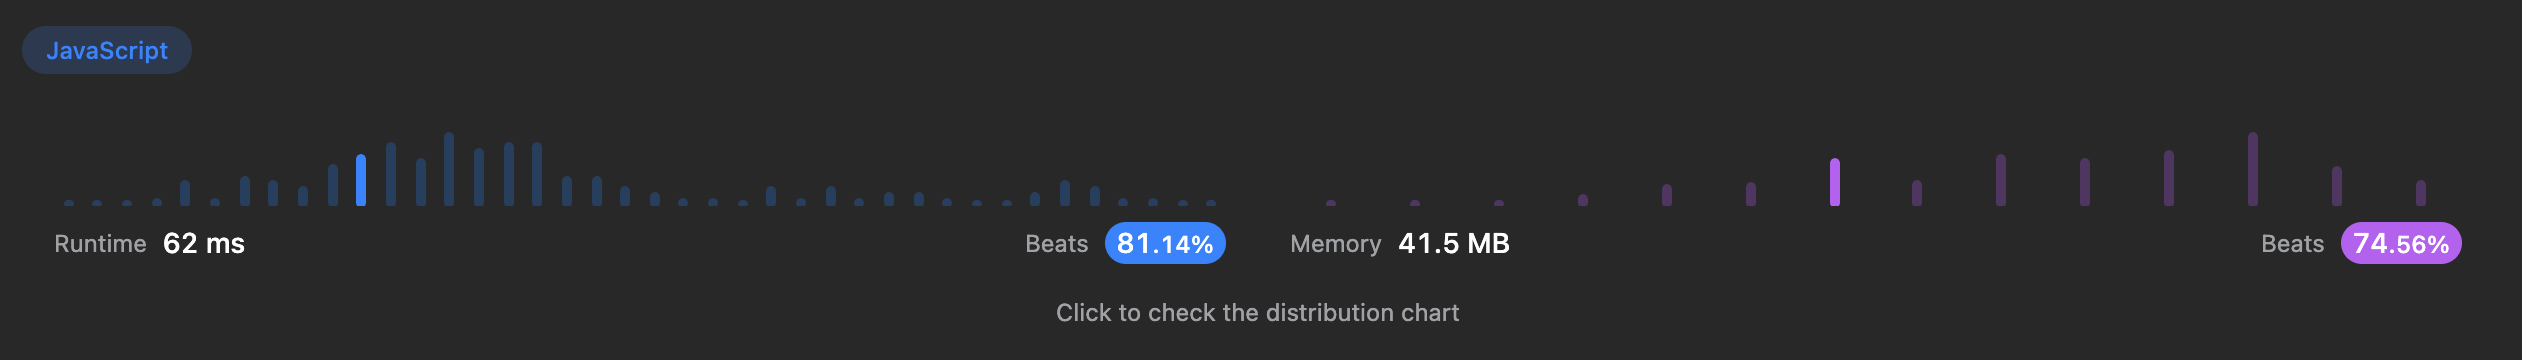Click the tallest bar in memory distribution
This screenshot has width=2522, height=360.
(x=2253, y=169)
